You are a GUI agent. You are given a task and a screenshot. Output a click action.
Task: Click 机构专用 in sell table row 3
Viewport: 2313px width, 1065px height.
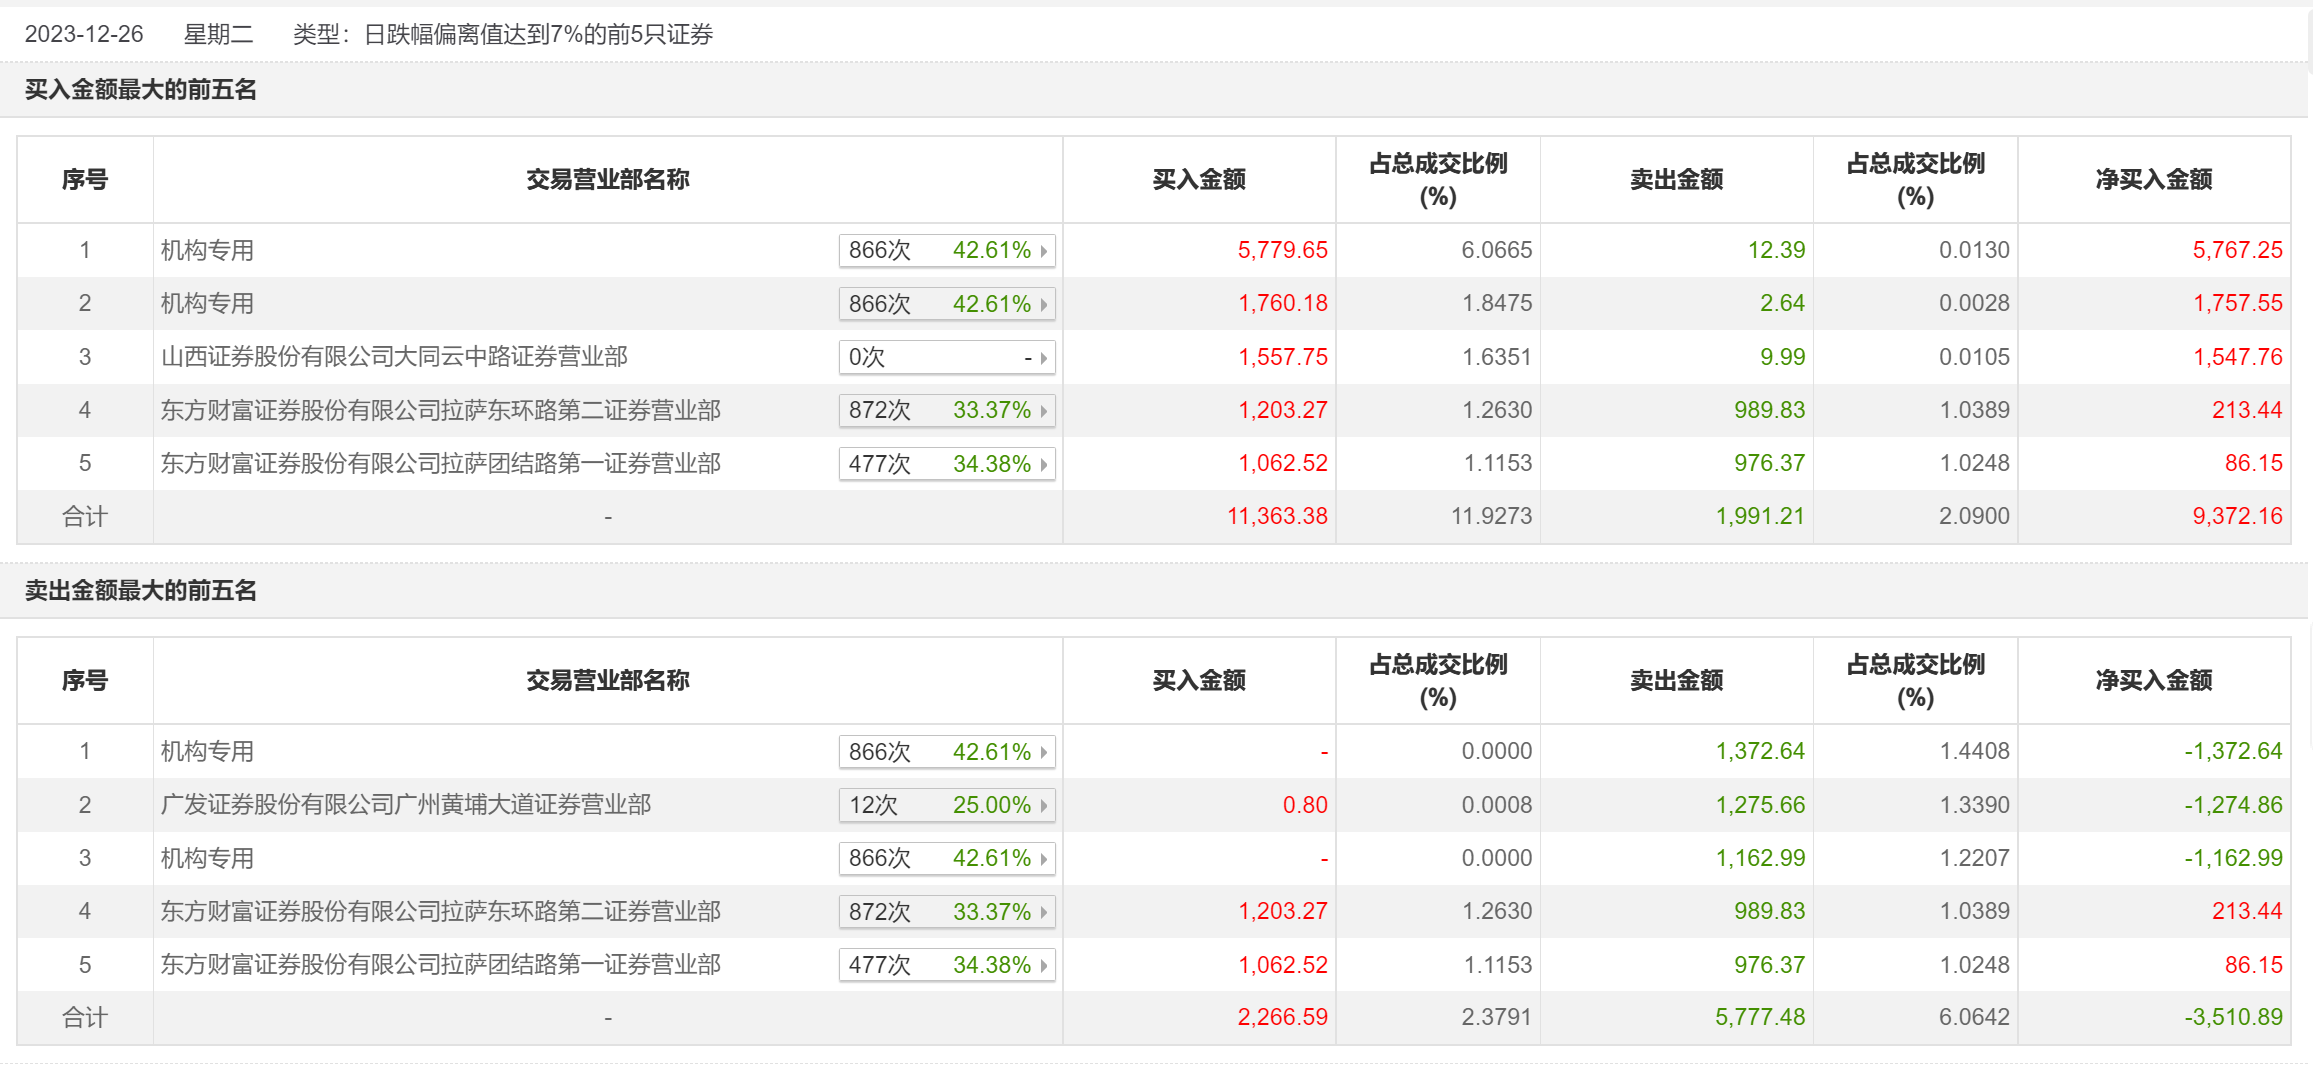point(208,858)
